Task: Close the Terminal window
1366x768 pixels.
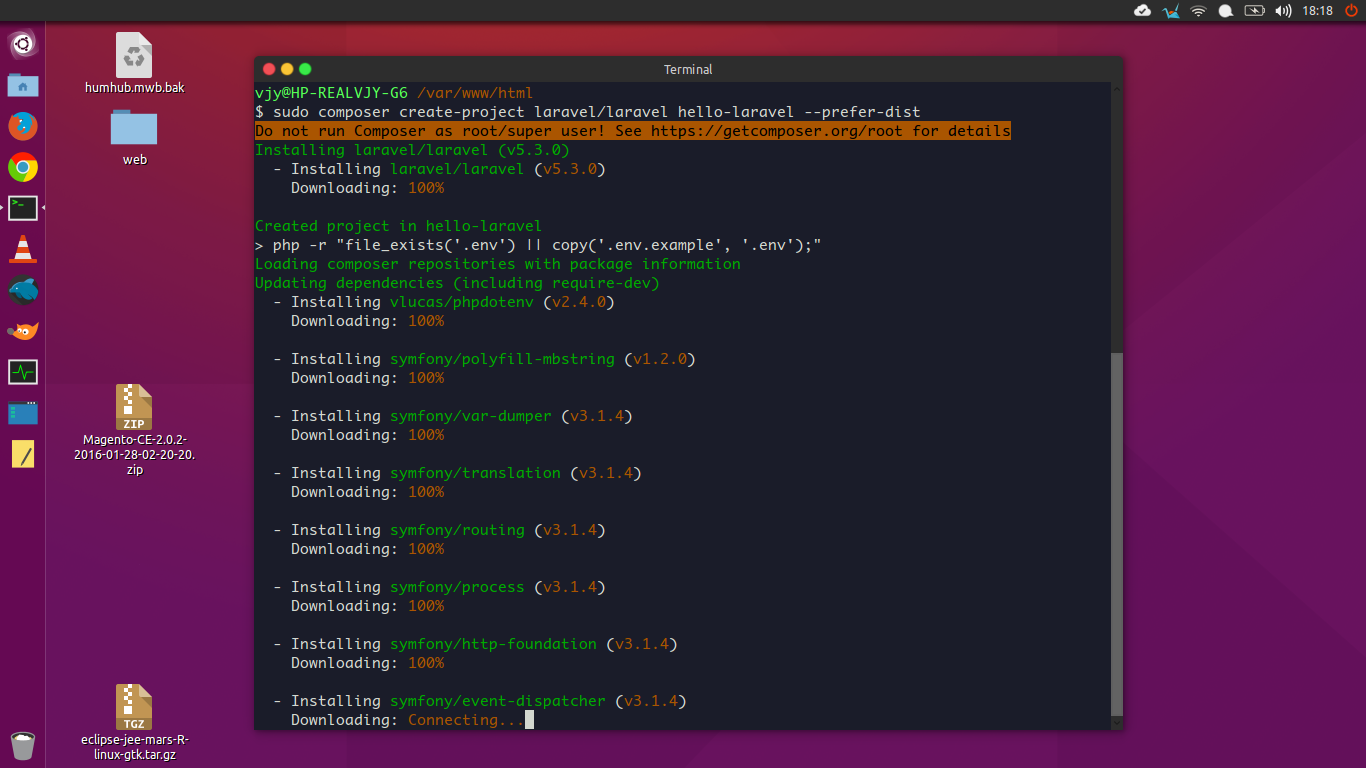Action: pyautogui.click(x=268, y=69)
